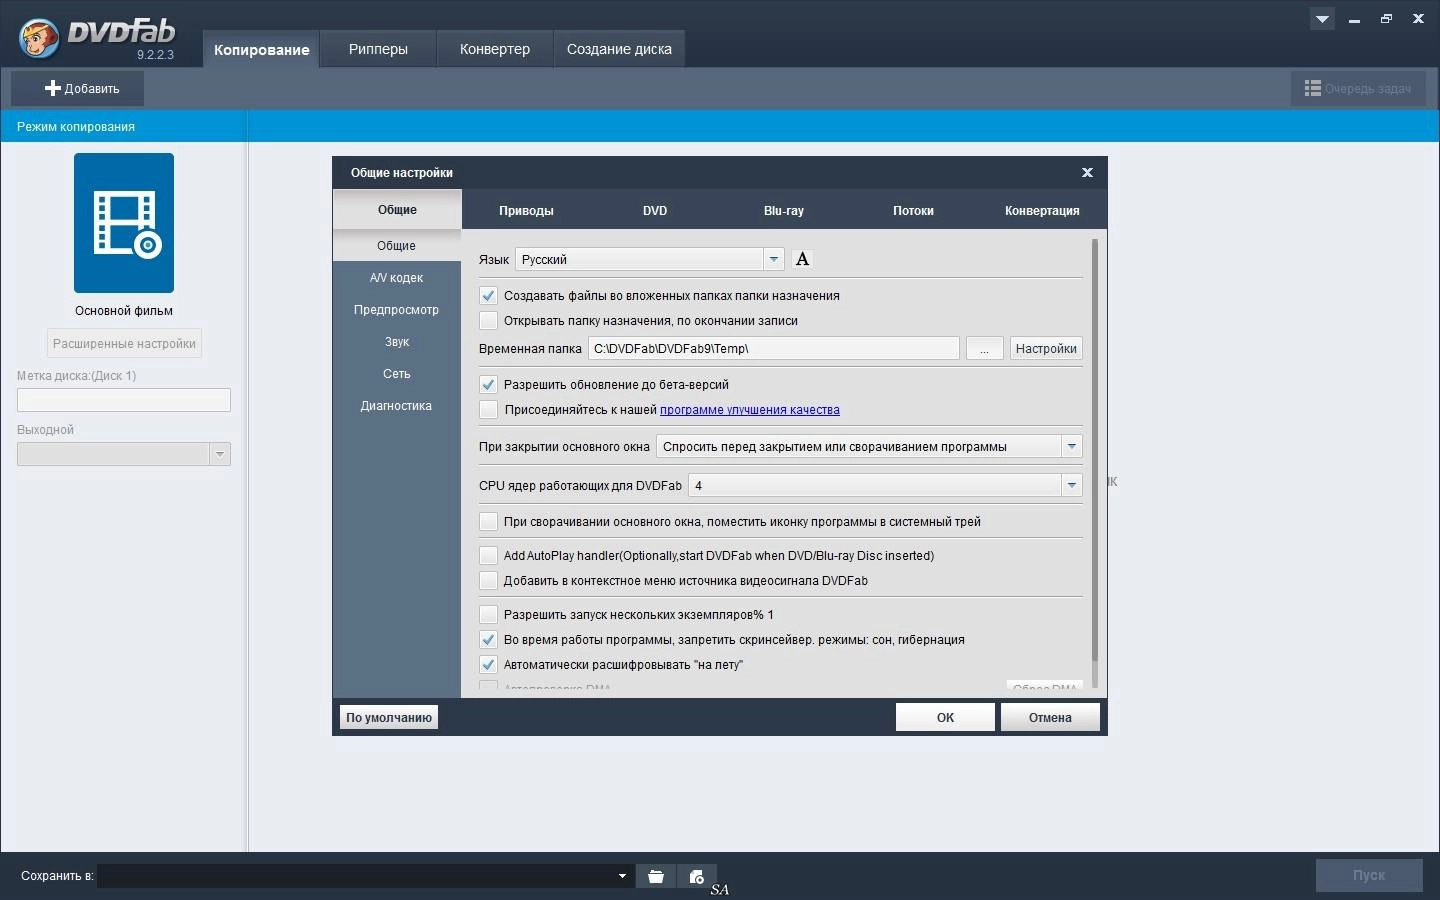
Task: Open the title bar dropdown menu arrow
Action: [x=1322, y=19]
